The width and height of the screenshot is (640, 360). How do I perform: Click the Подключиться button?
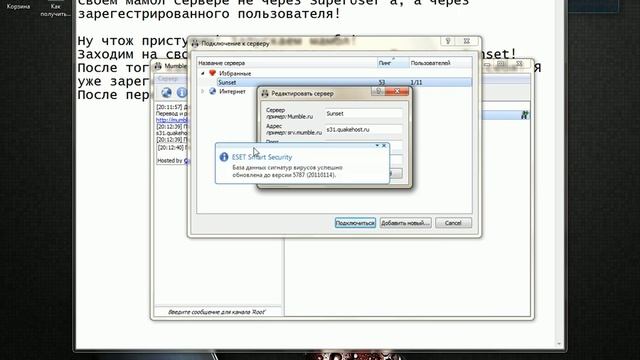point(355,223)
